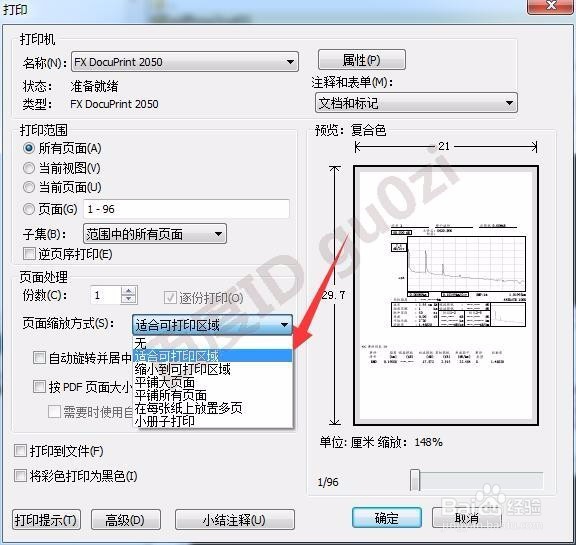Image resolution: width=576 pixels, height=545 pixels.
Task: Choose 小册子打印 in the scaling list
Action: (x=212, y=421)
